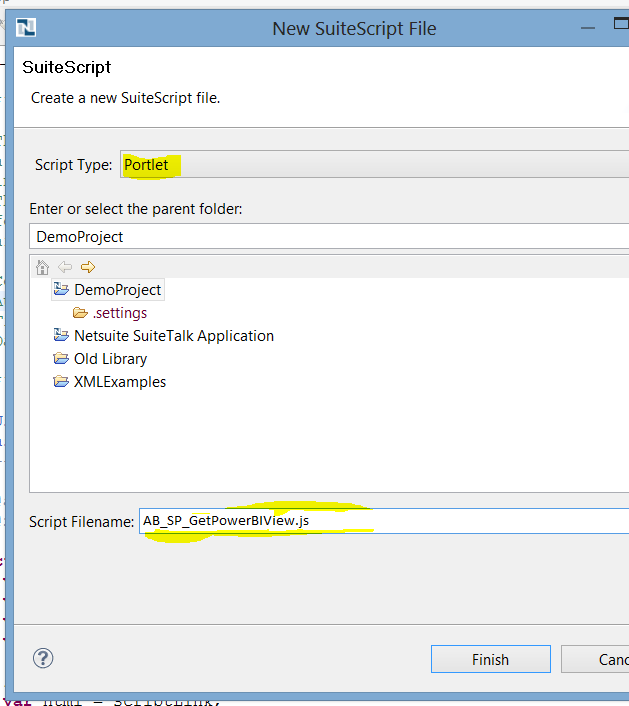The image size is (629, 706).
Task: Open help with the question mark icon
Action: pyautogui.click(x=43, y=658)
